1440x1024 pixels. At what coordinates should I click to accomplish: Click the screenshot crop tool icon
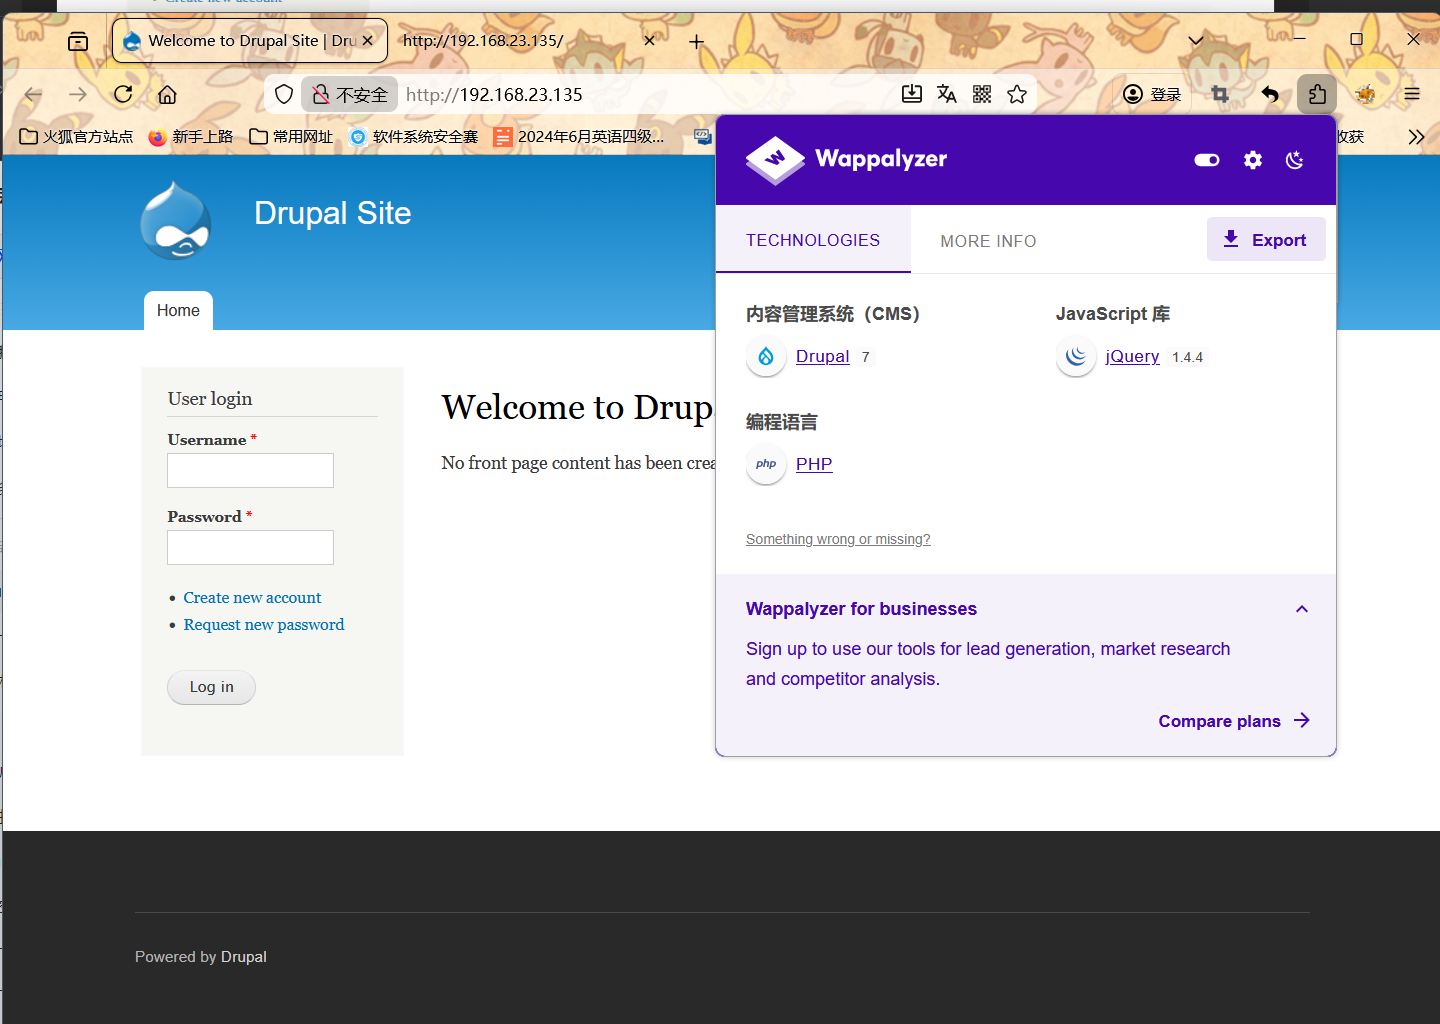pyautogui.click(x=1219, y=95)
